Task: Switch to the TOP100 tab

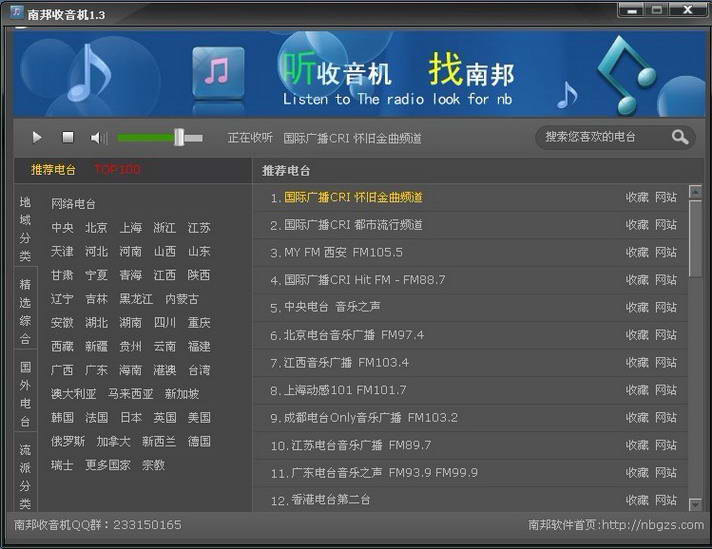Action: 117,169
